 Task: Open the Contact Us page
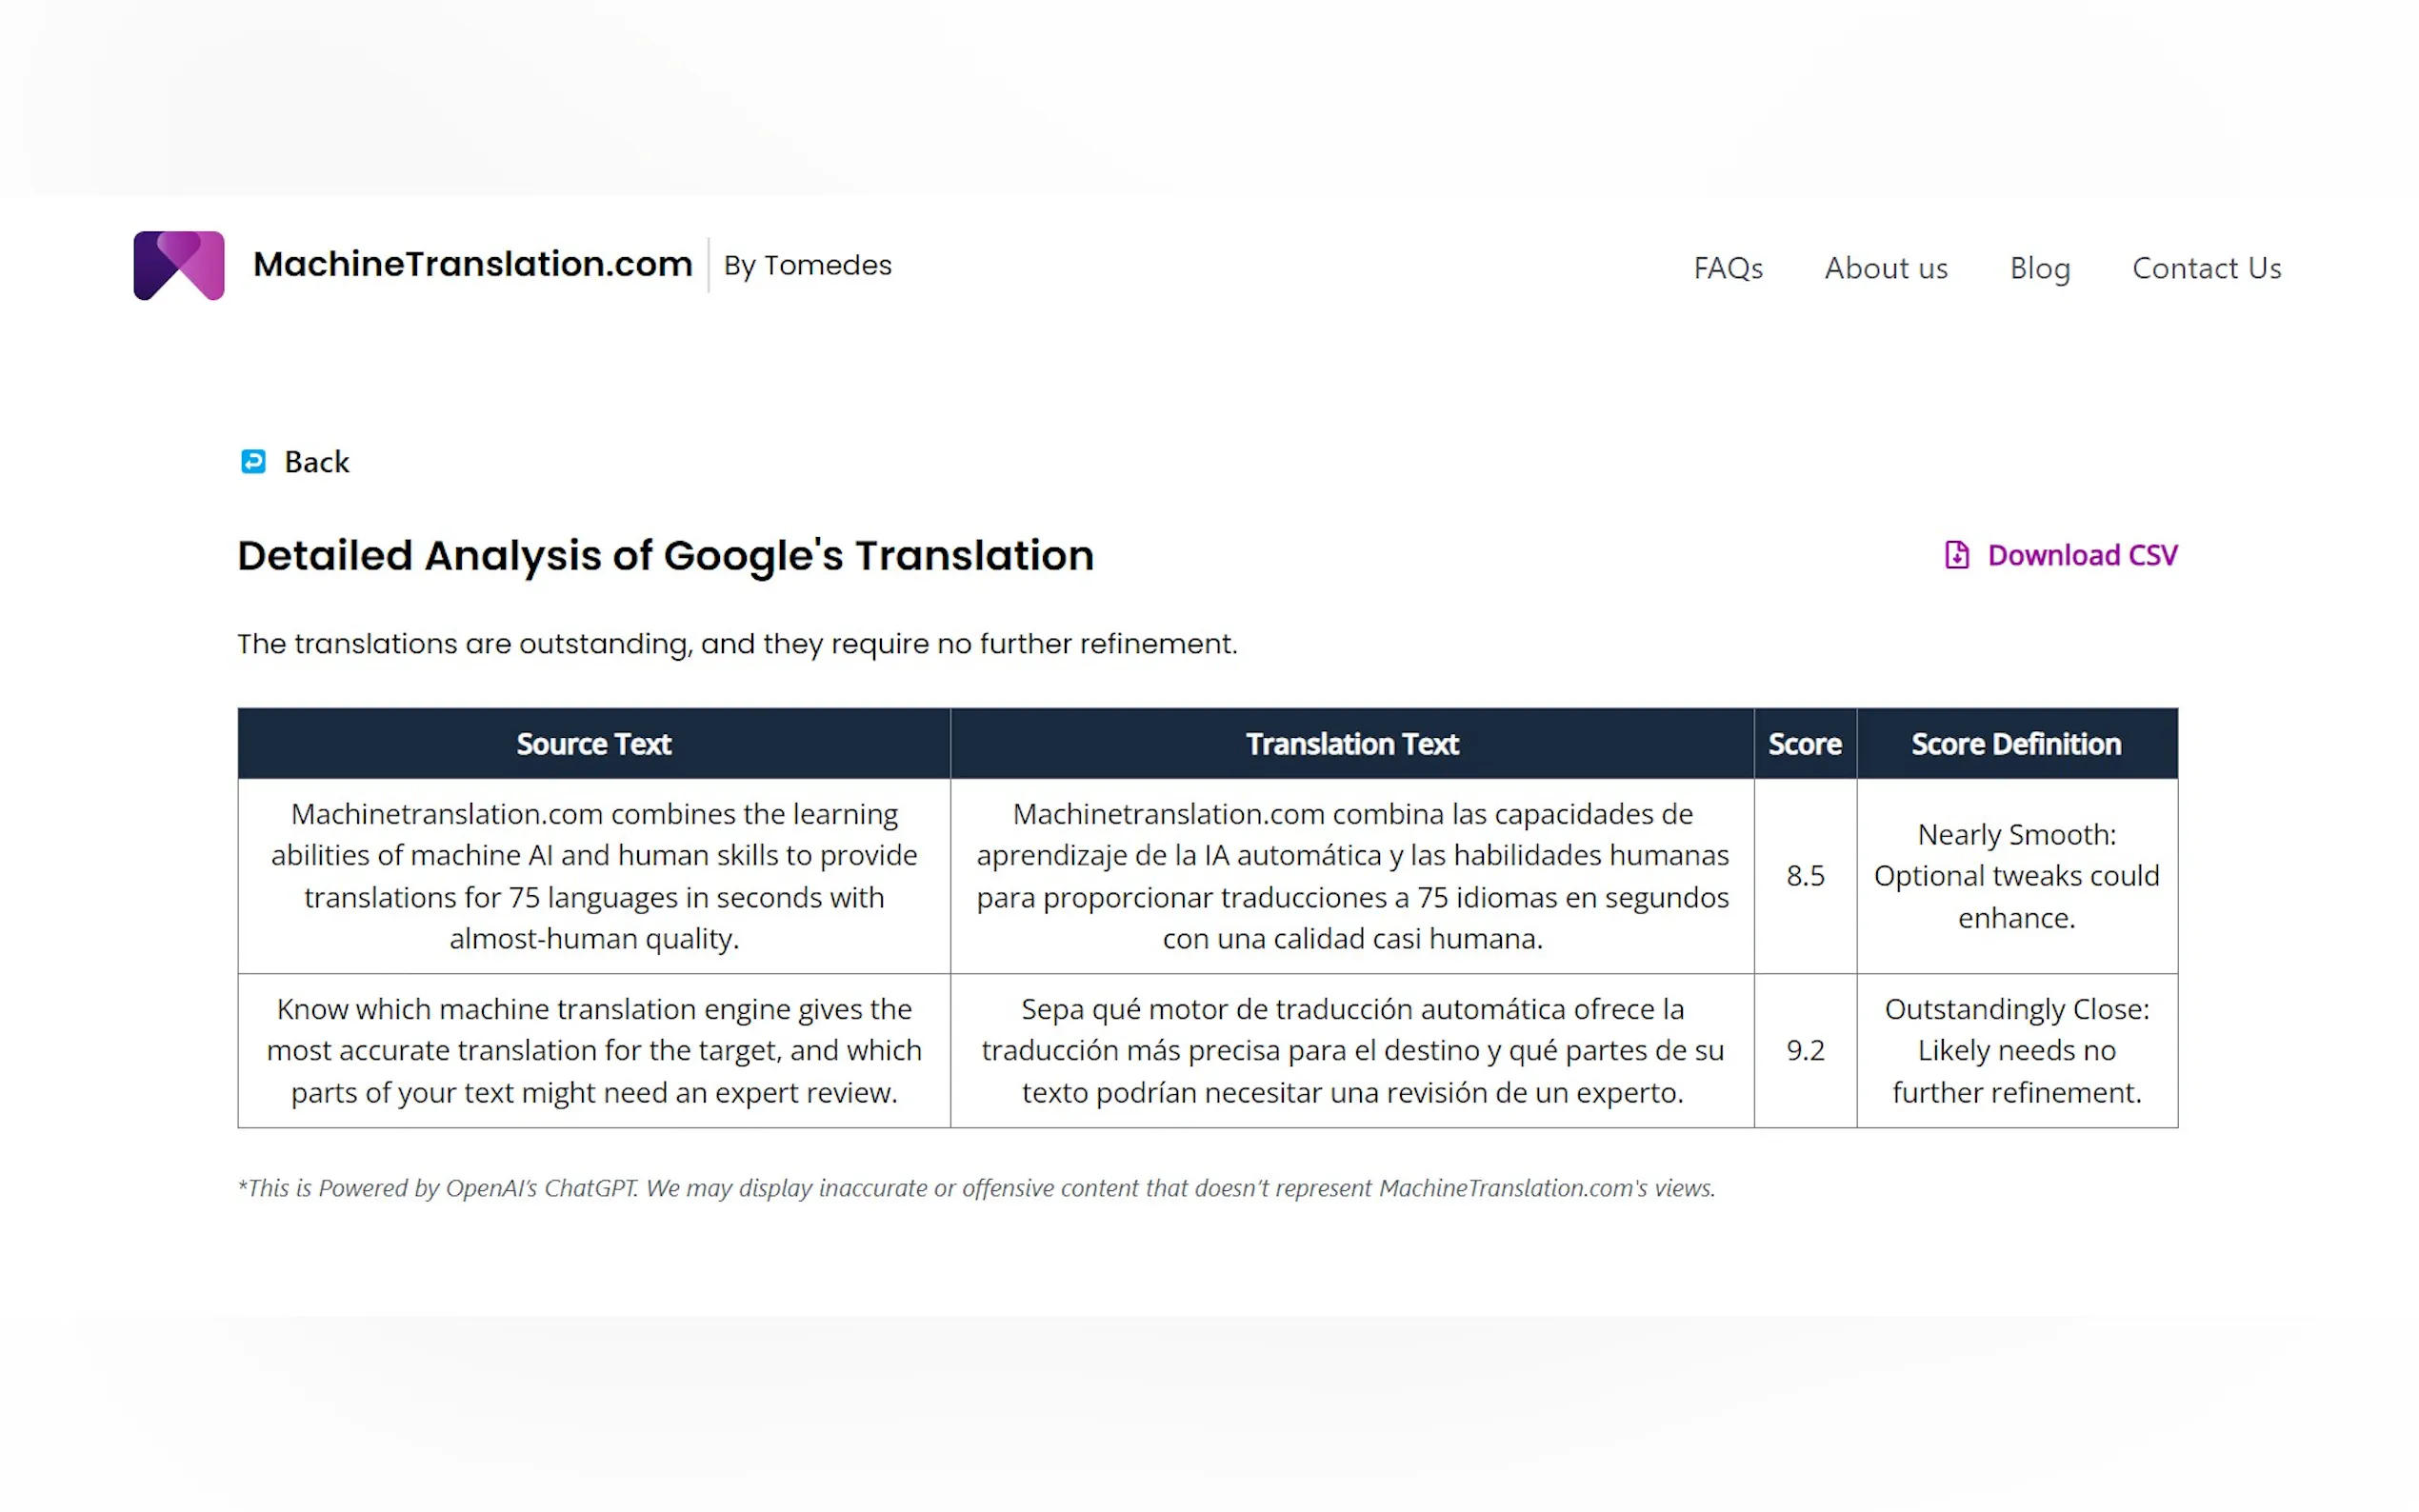(x=2206, y=268)
